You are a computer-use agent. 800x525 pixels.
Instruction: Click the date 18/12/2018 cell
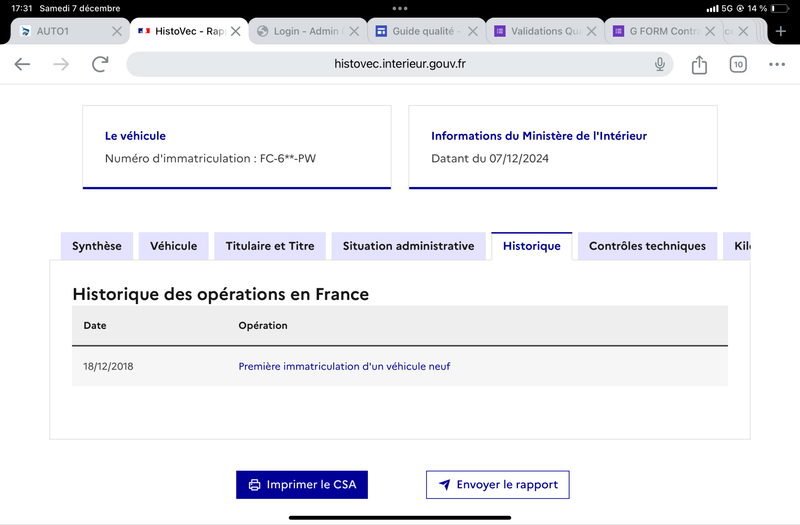[x=108, y=366]
